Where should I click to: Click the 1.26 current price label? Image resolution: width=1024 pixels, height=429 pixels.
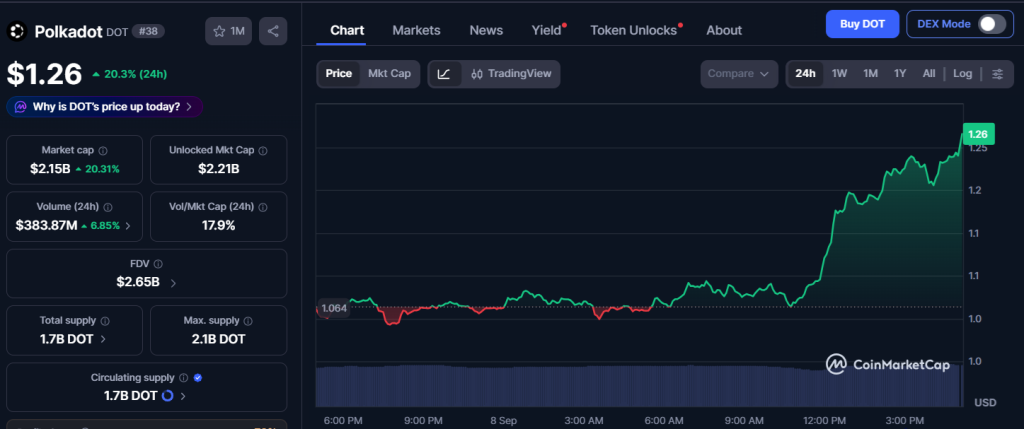click(978, 135)
